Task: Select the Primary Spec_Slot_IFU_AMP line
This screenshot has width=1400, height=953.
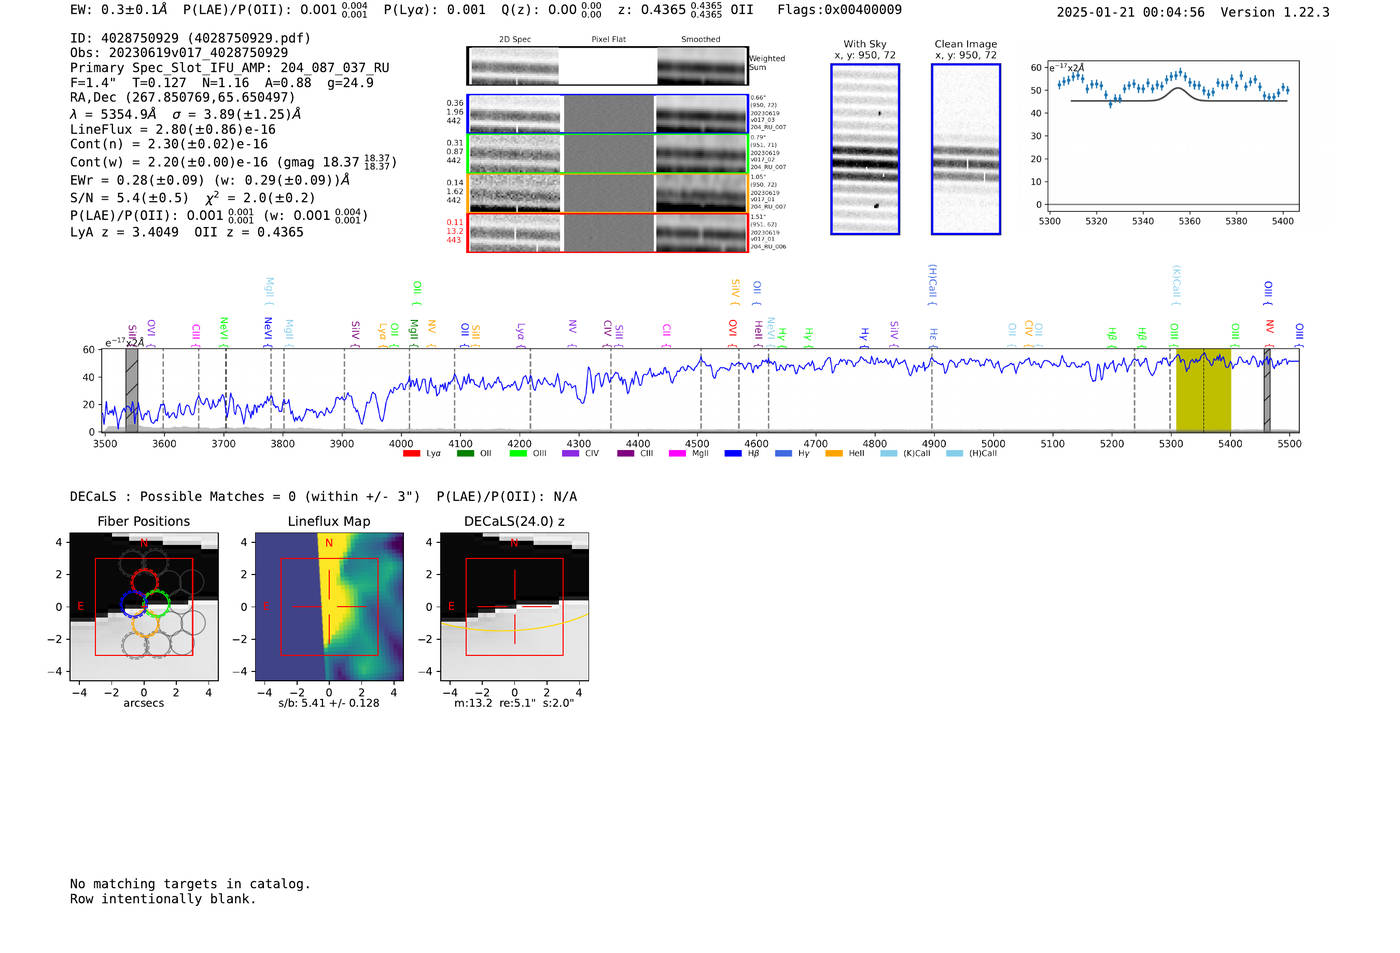Action: point(230,68)
